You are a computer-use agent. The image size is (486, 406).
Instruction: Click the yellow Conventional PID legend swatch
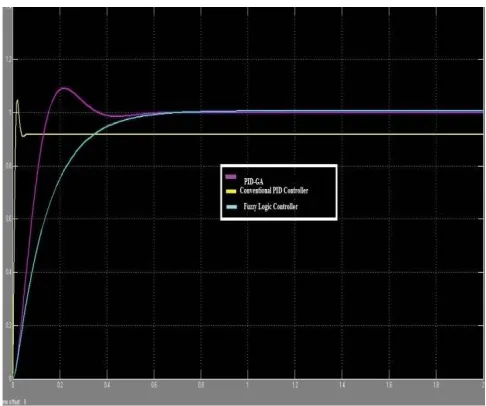pyautogui.click(x=231, y=191)
